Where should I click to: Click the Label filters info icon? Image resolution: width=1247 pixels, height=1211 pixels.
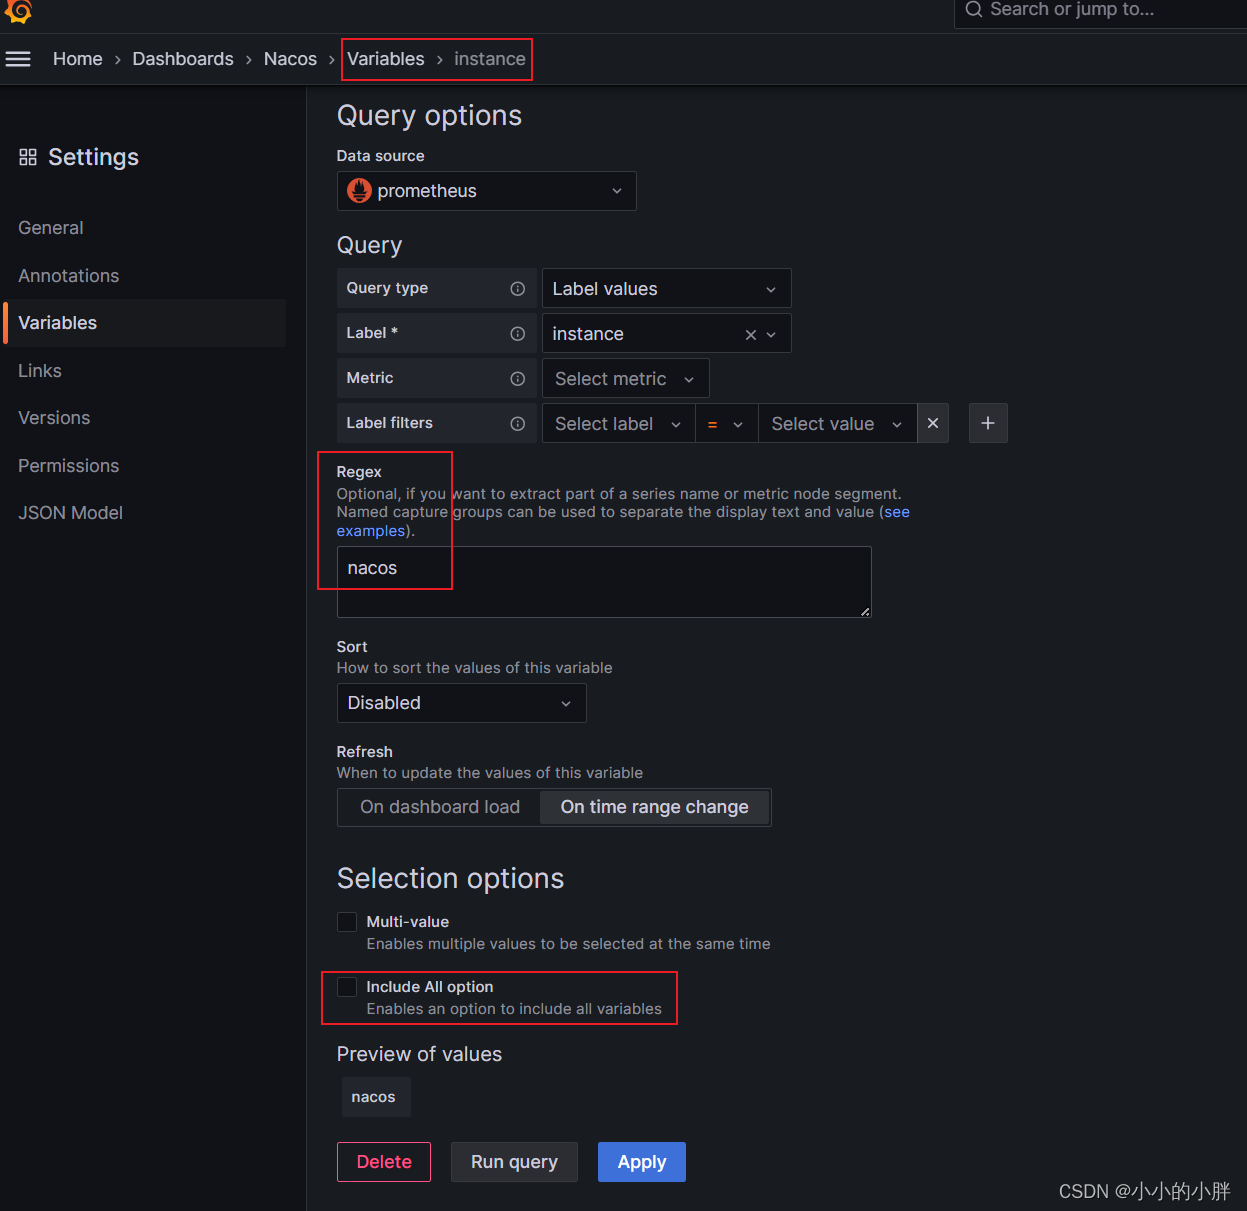pos(517,424)
